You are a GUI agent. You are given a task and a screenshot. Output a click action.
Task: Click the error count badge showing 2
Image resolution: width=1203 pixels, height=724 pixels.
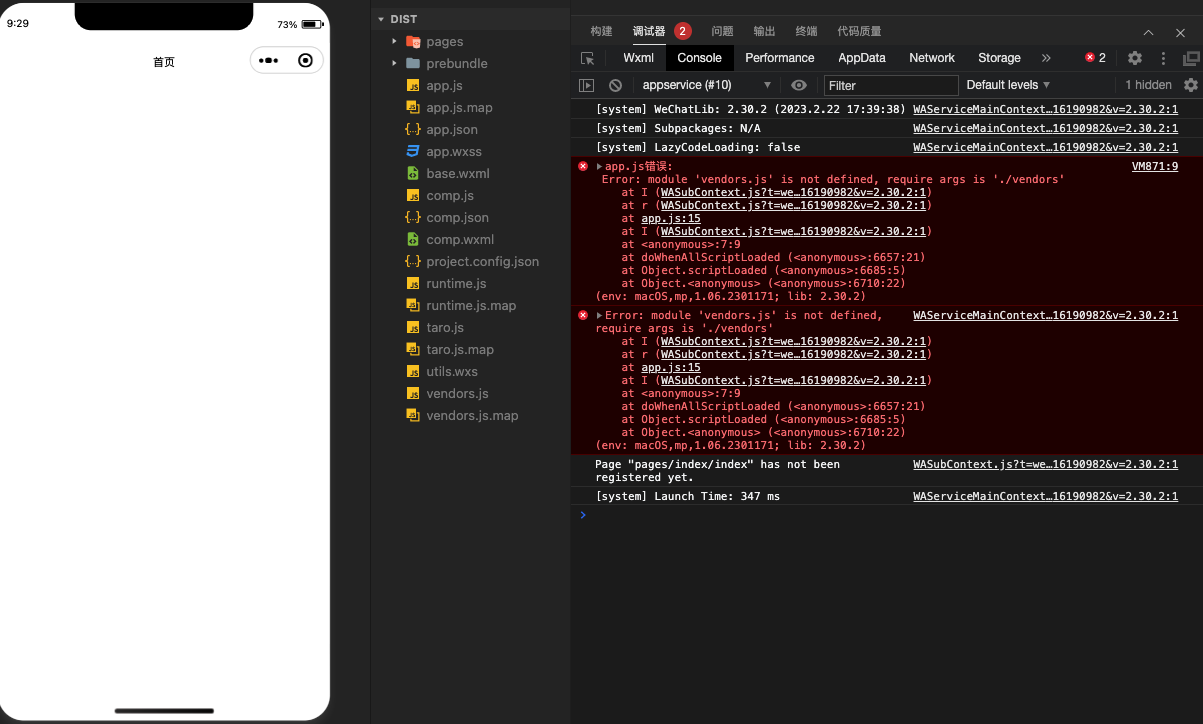(1094, 58)
